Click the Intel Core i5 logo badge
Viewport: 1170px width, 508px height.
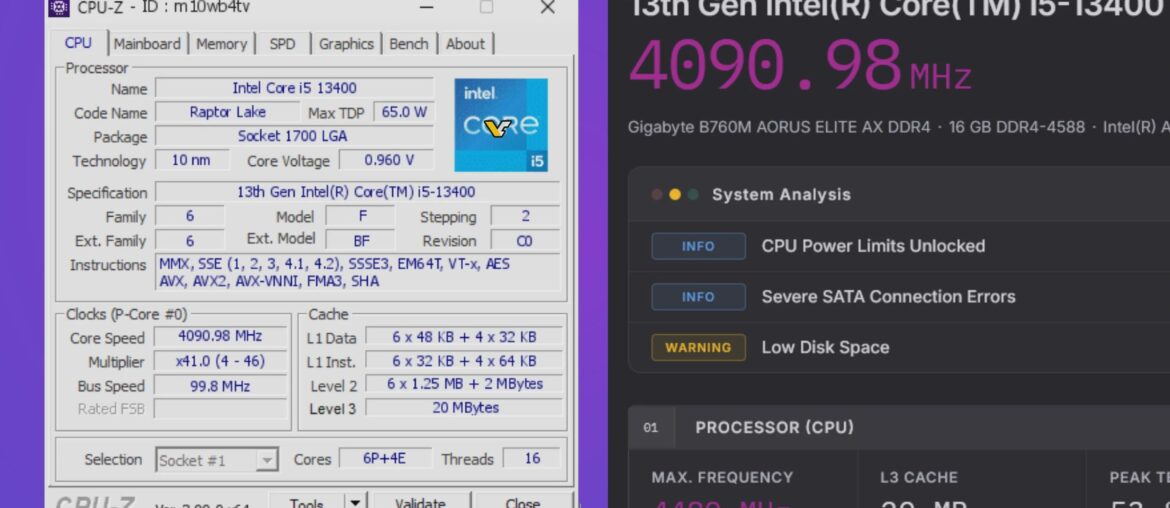coord(501,125)
